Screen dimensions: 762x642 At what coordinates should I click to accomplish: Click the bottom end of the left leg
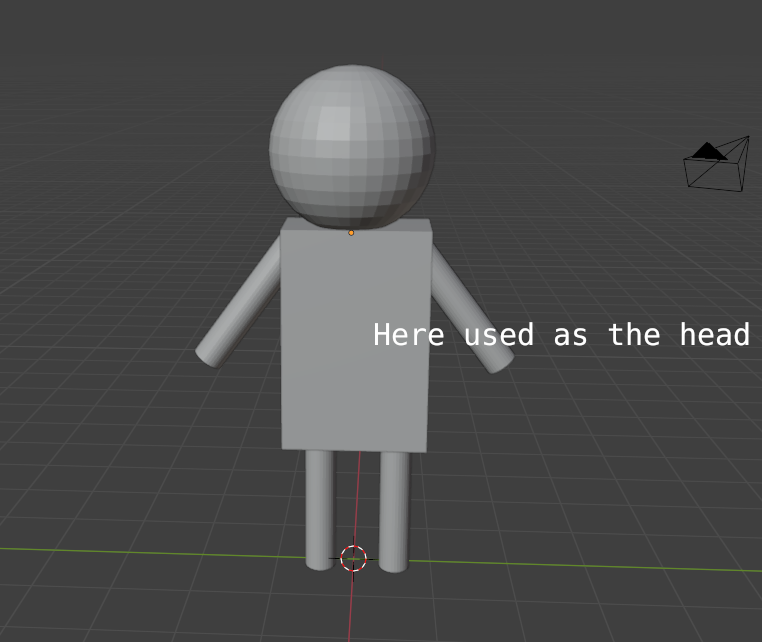(x=319, y=563)
